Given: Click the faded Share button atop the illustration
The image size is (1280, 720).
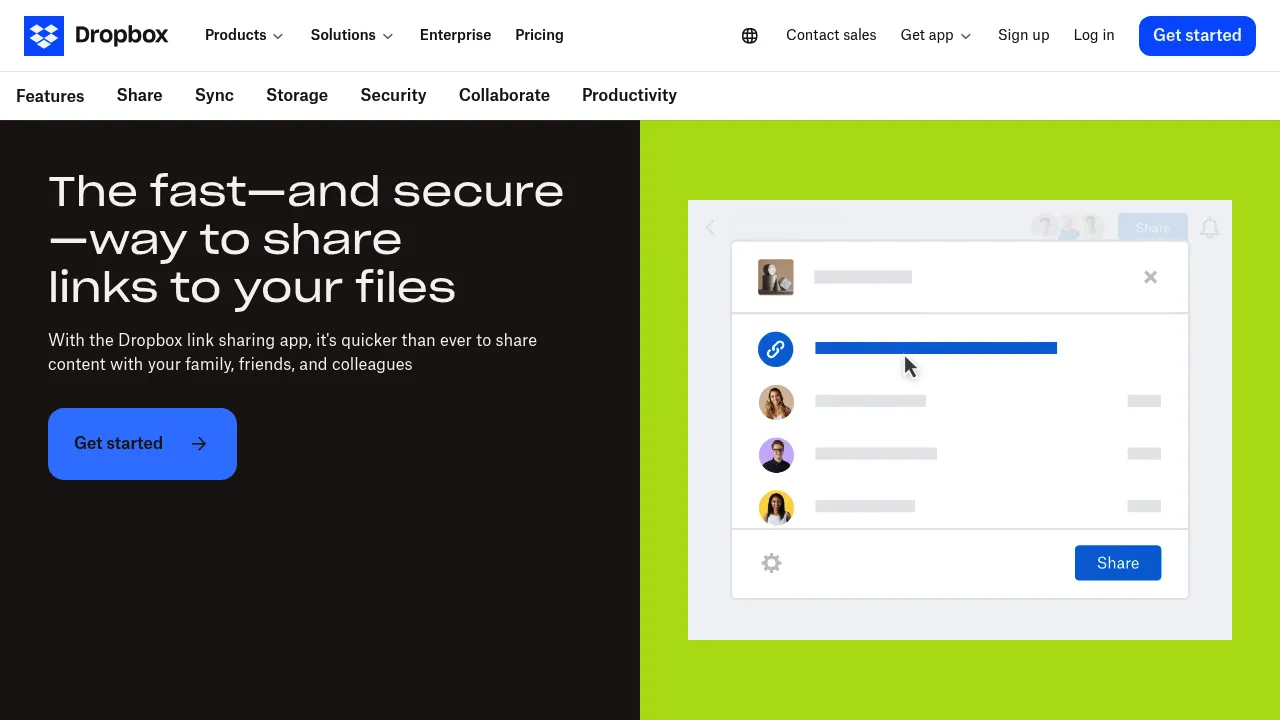Looking at the screenshot, I should pyautogui.click(x=1152, y=228).
